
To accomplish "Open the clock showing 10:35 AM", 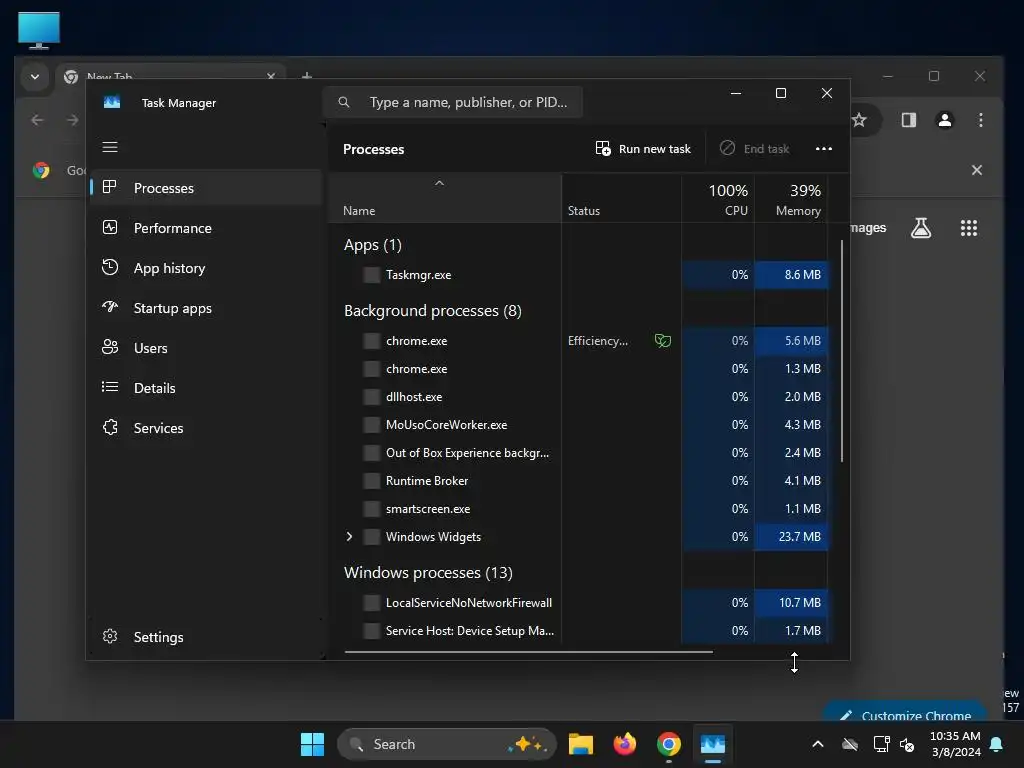I will (x=956, y=744).
